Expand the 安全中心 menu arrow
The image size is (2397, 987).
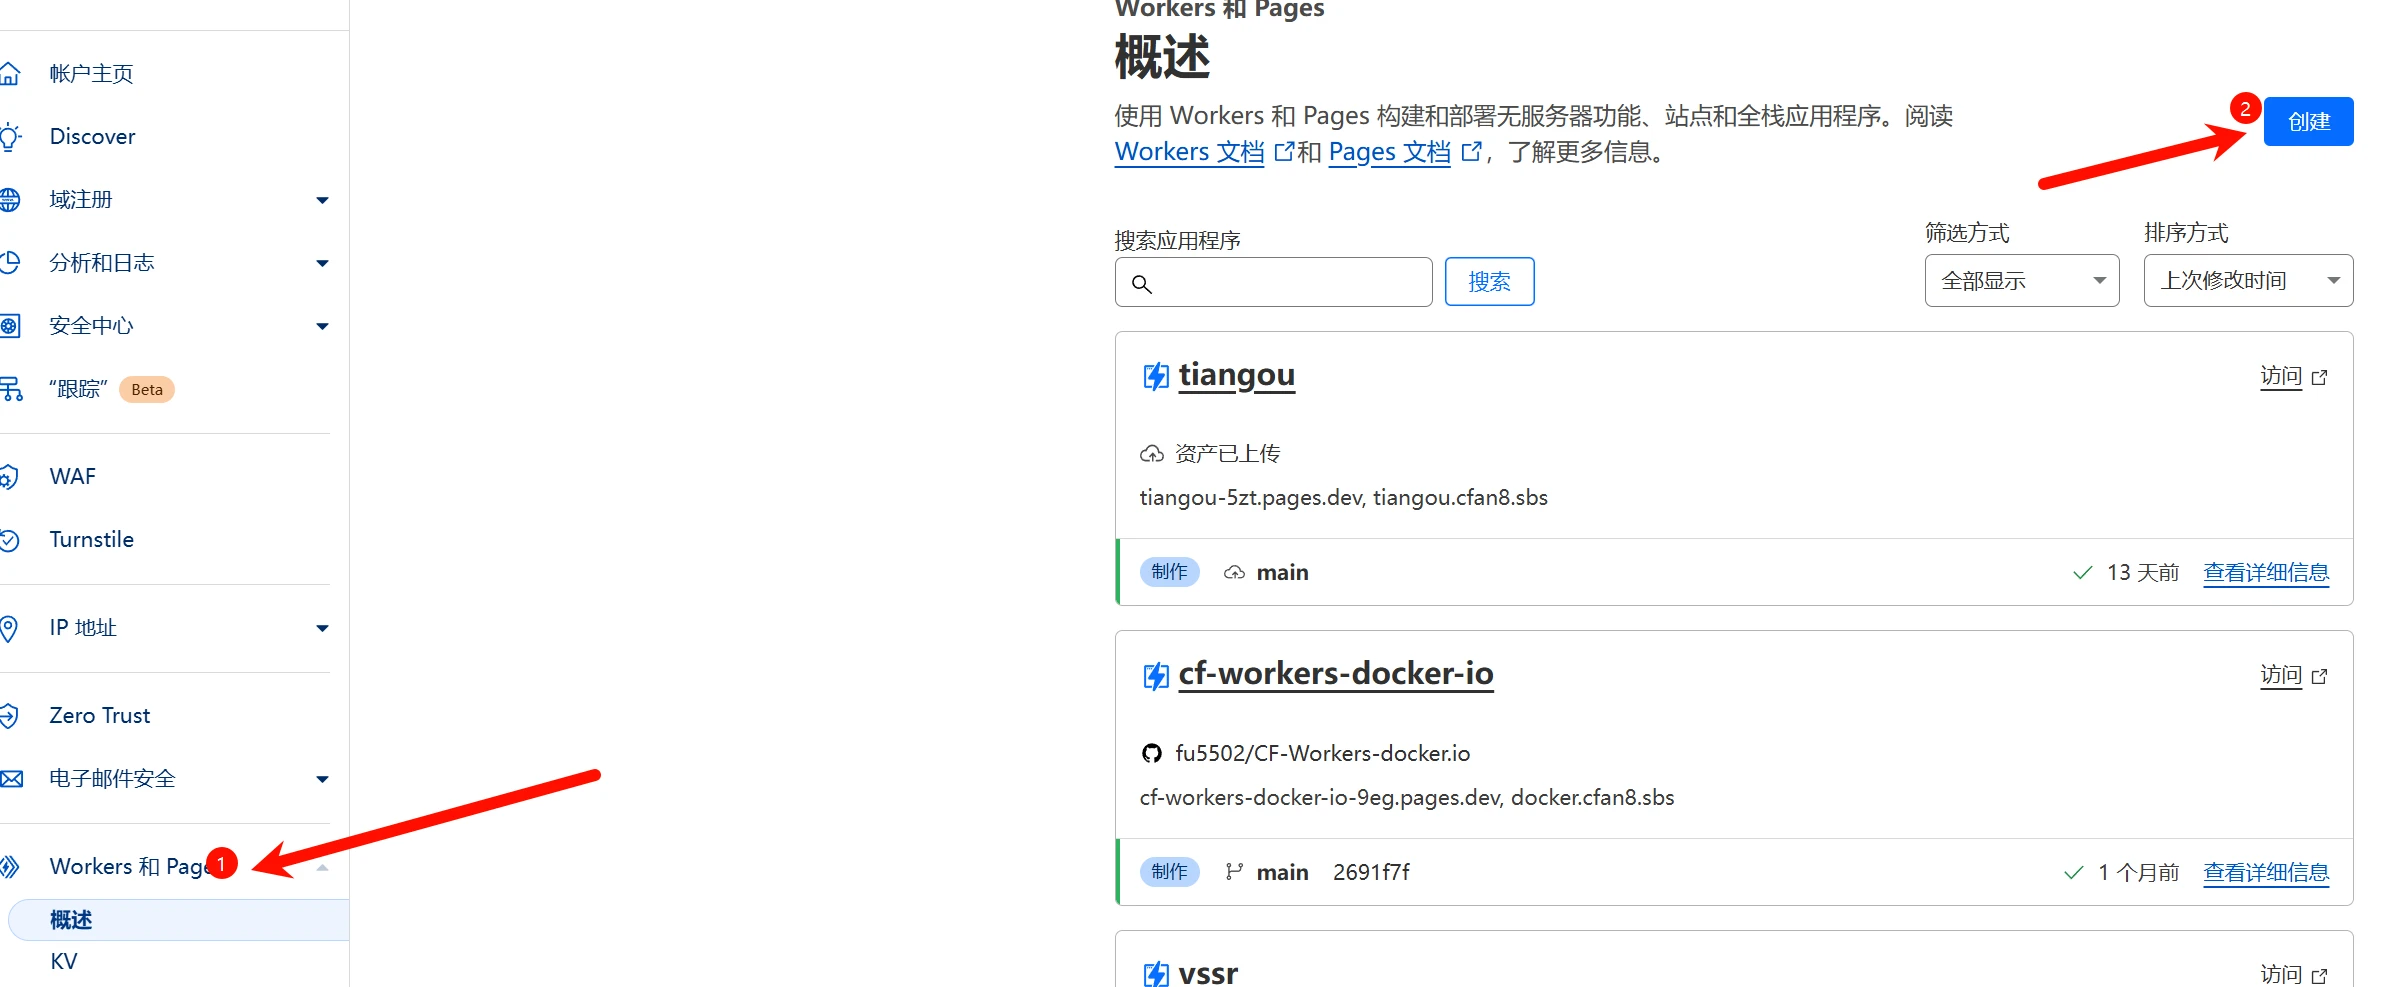tap(322, 326)
